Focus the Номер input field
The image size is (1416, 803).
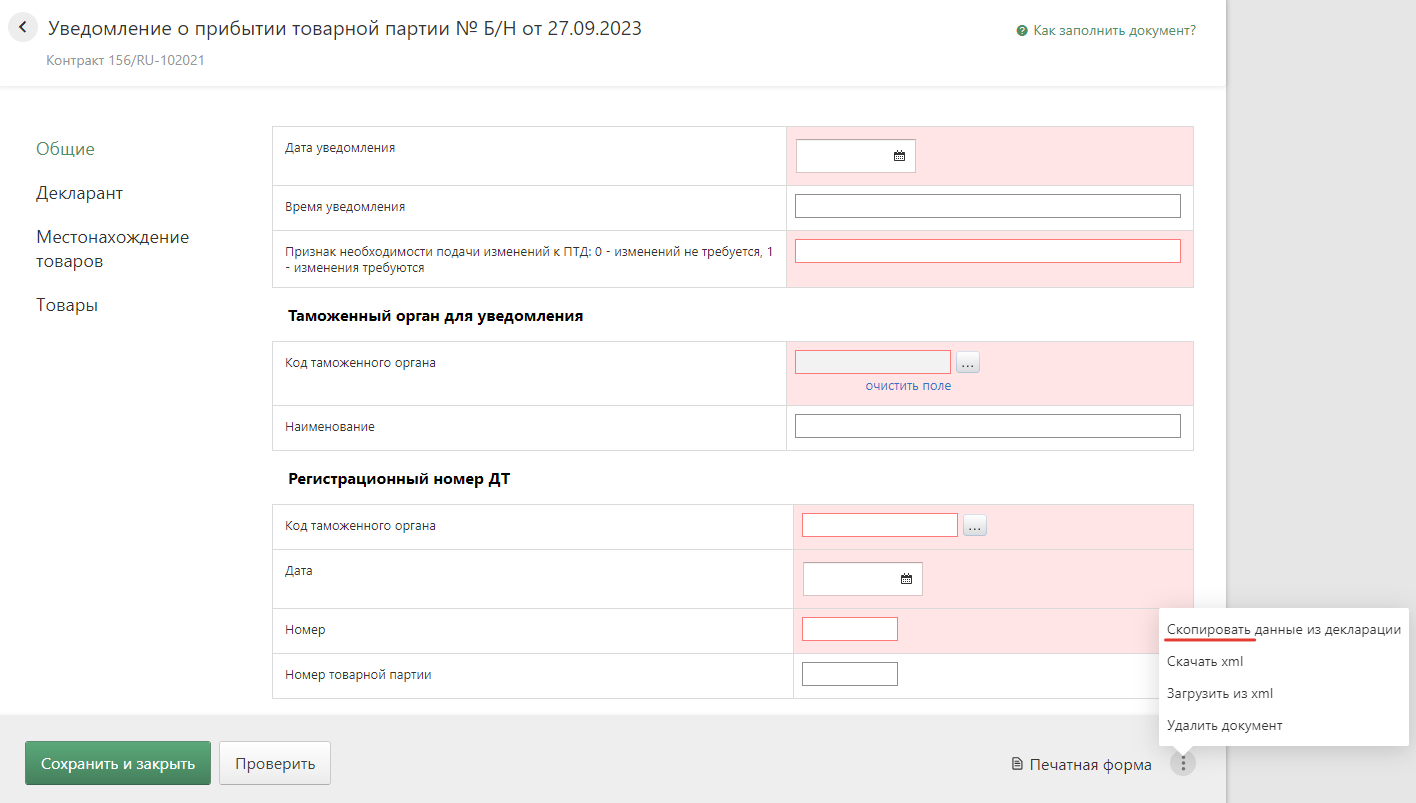pos(850,629)
